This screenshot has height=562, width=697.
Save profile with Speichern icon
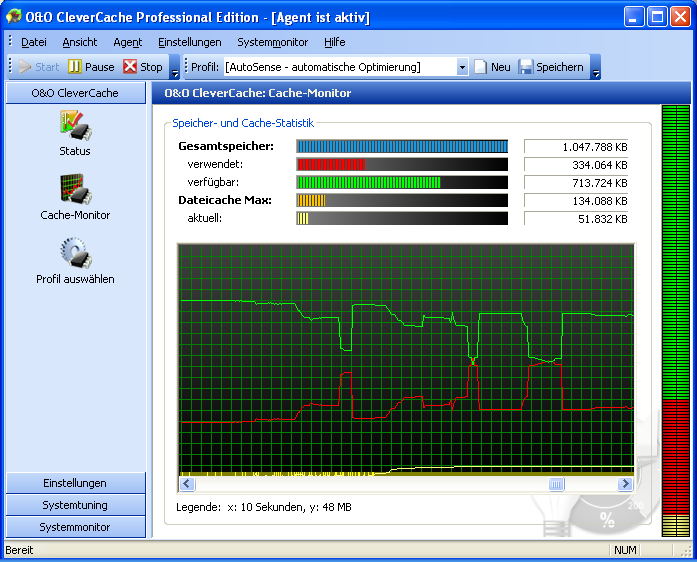(526, 67)
